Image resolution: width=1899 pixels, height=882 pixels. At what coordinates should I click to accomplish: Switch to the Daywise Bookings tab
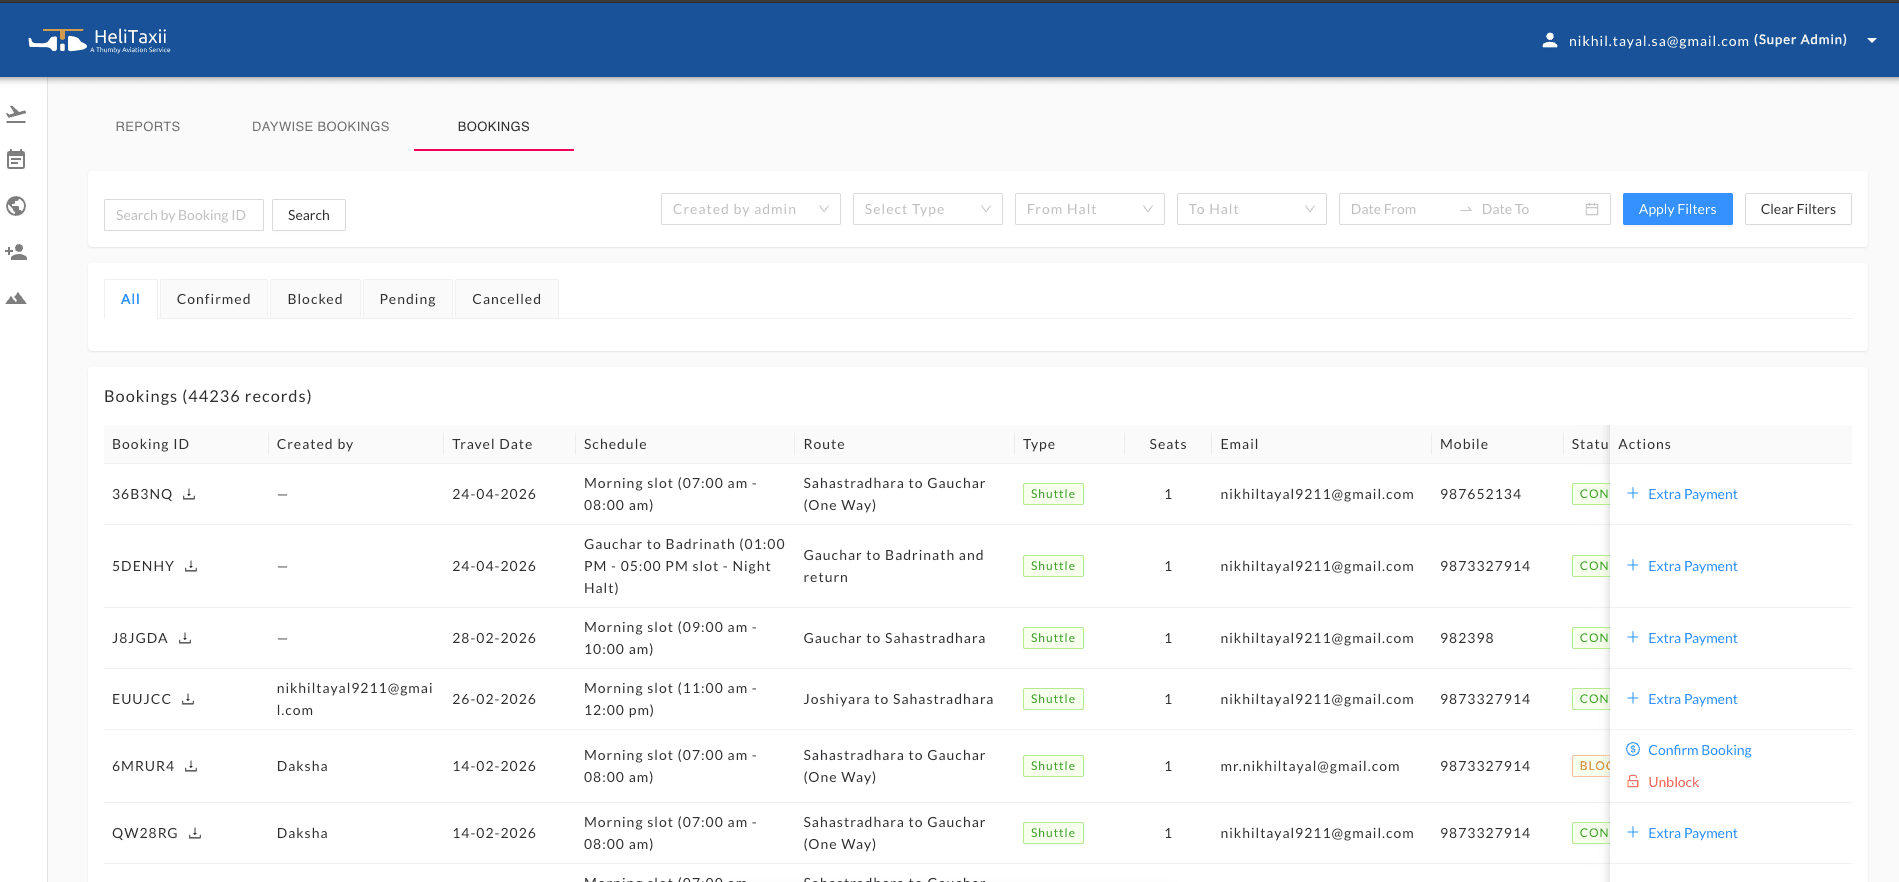click(321, 127)
